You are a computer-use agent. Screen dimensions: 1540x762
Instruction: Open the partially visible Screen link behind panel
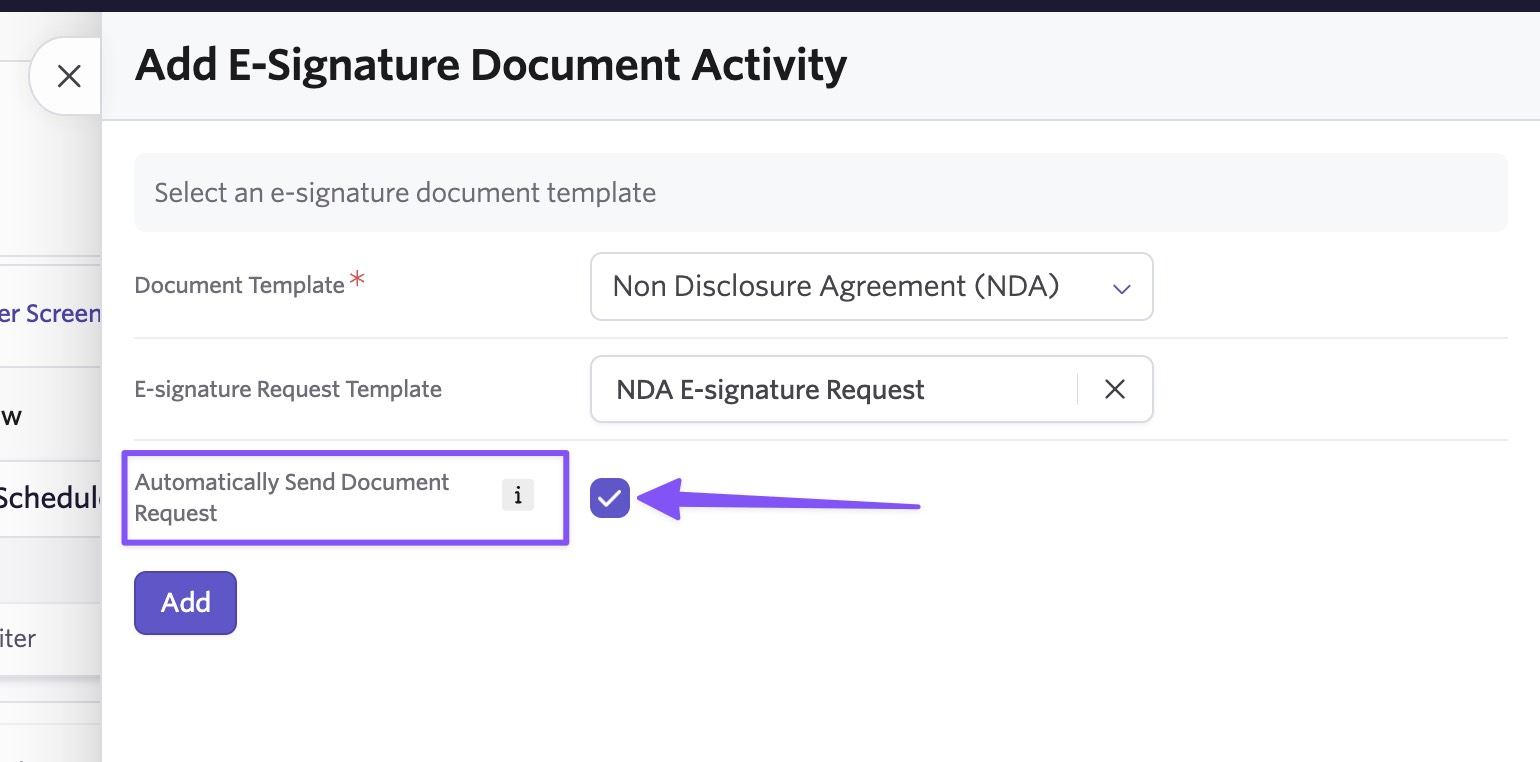tap(50, 313)
